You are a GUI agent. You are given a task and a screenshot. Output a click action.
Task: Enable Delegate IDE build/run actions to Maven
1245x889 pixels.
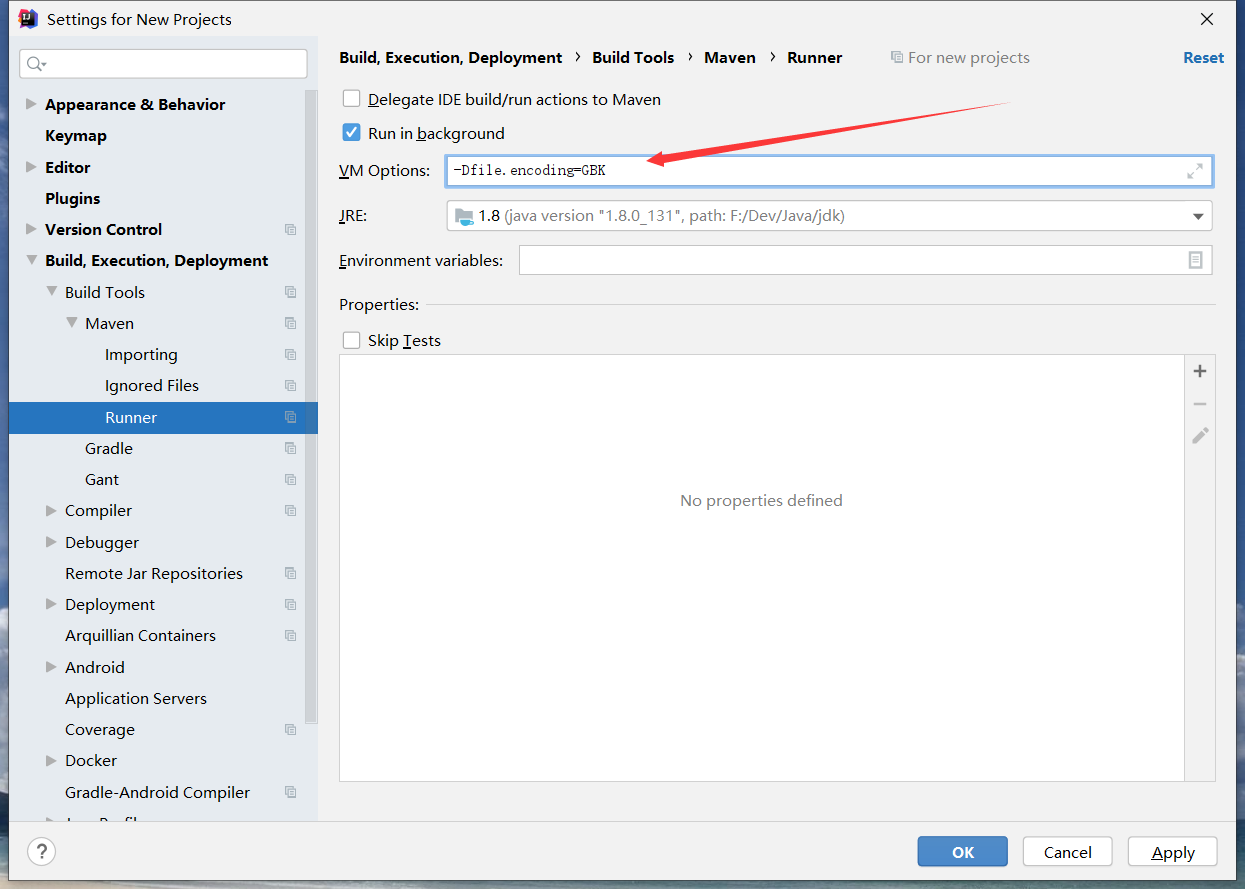tap(351, 99)
